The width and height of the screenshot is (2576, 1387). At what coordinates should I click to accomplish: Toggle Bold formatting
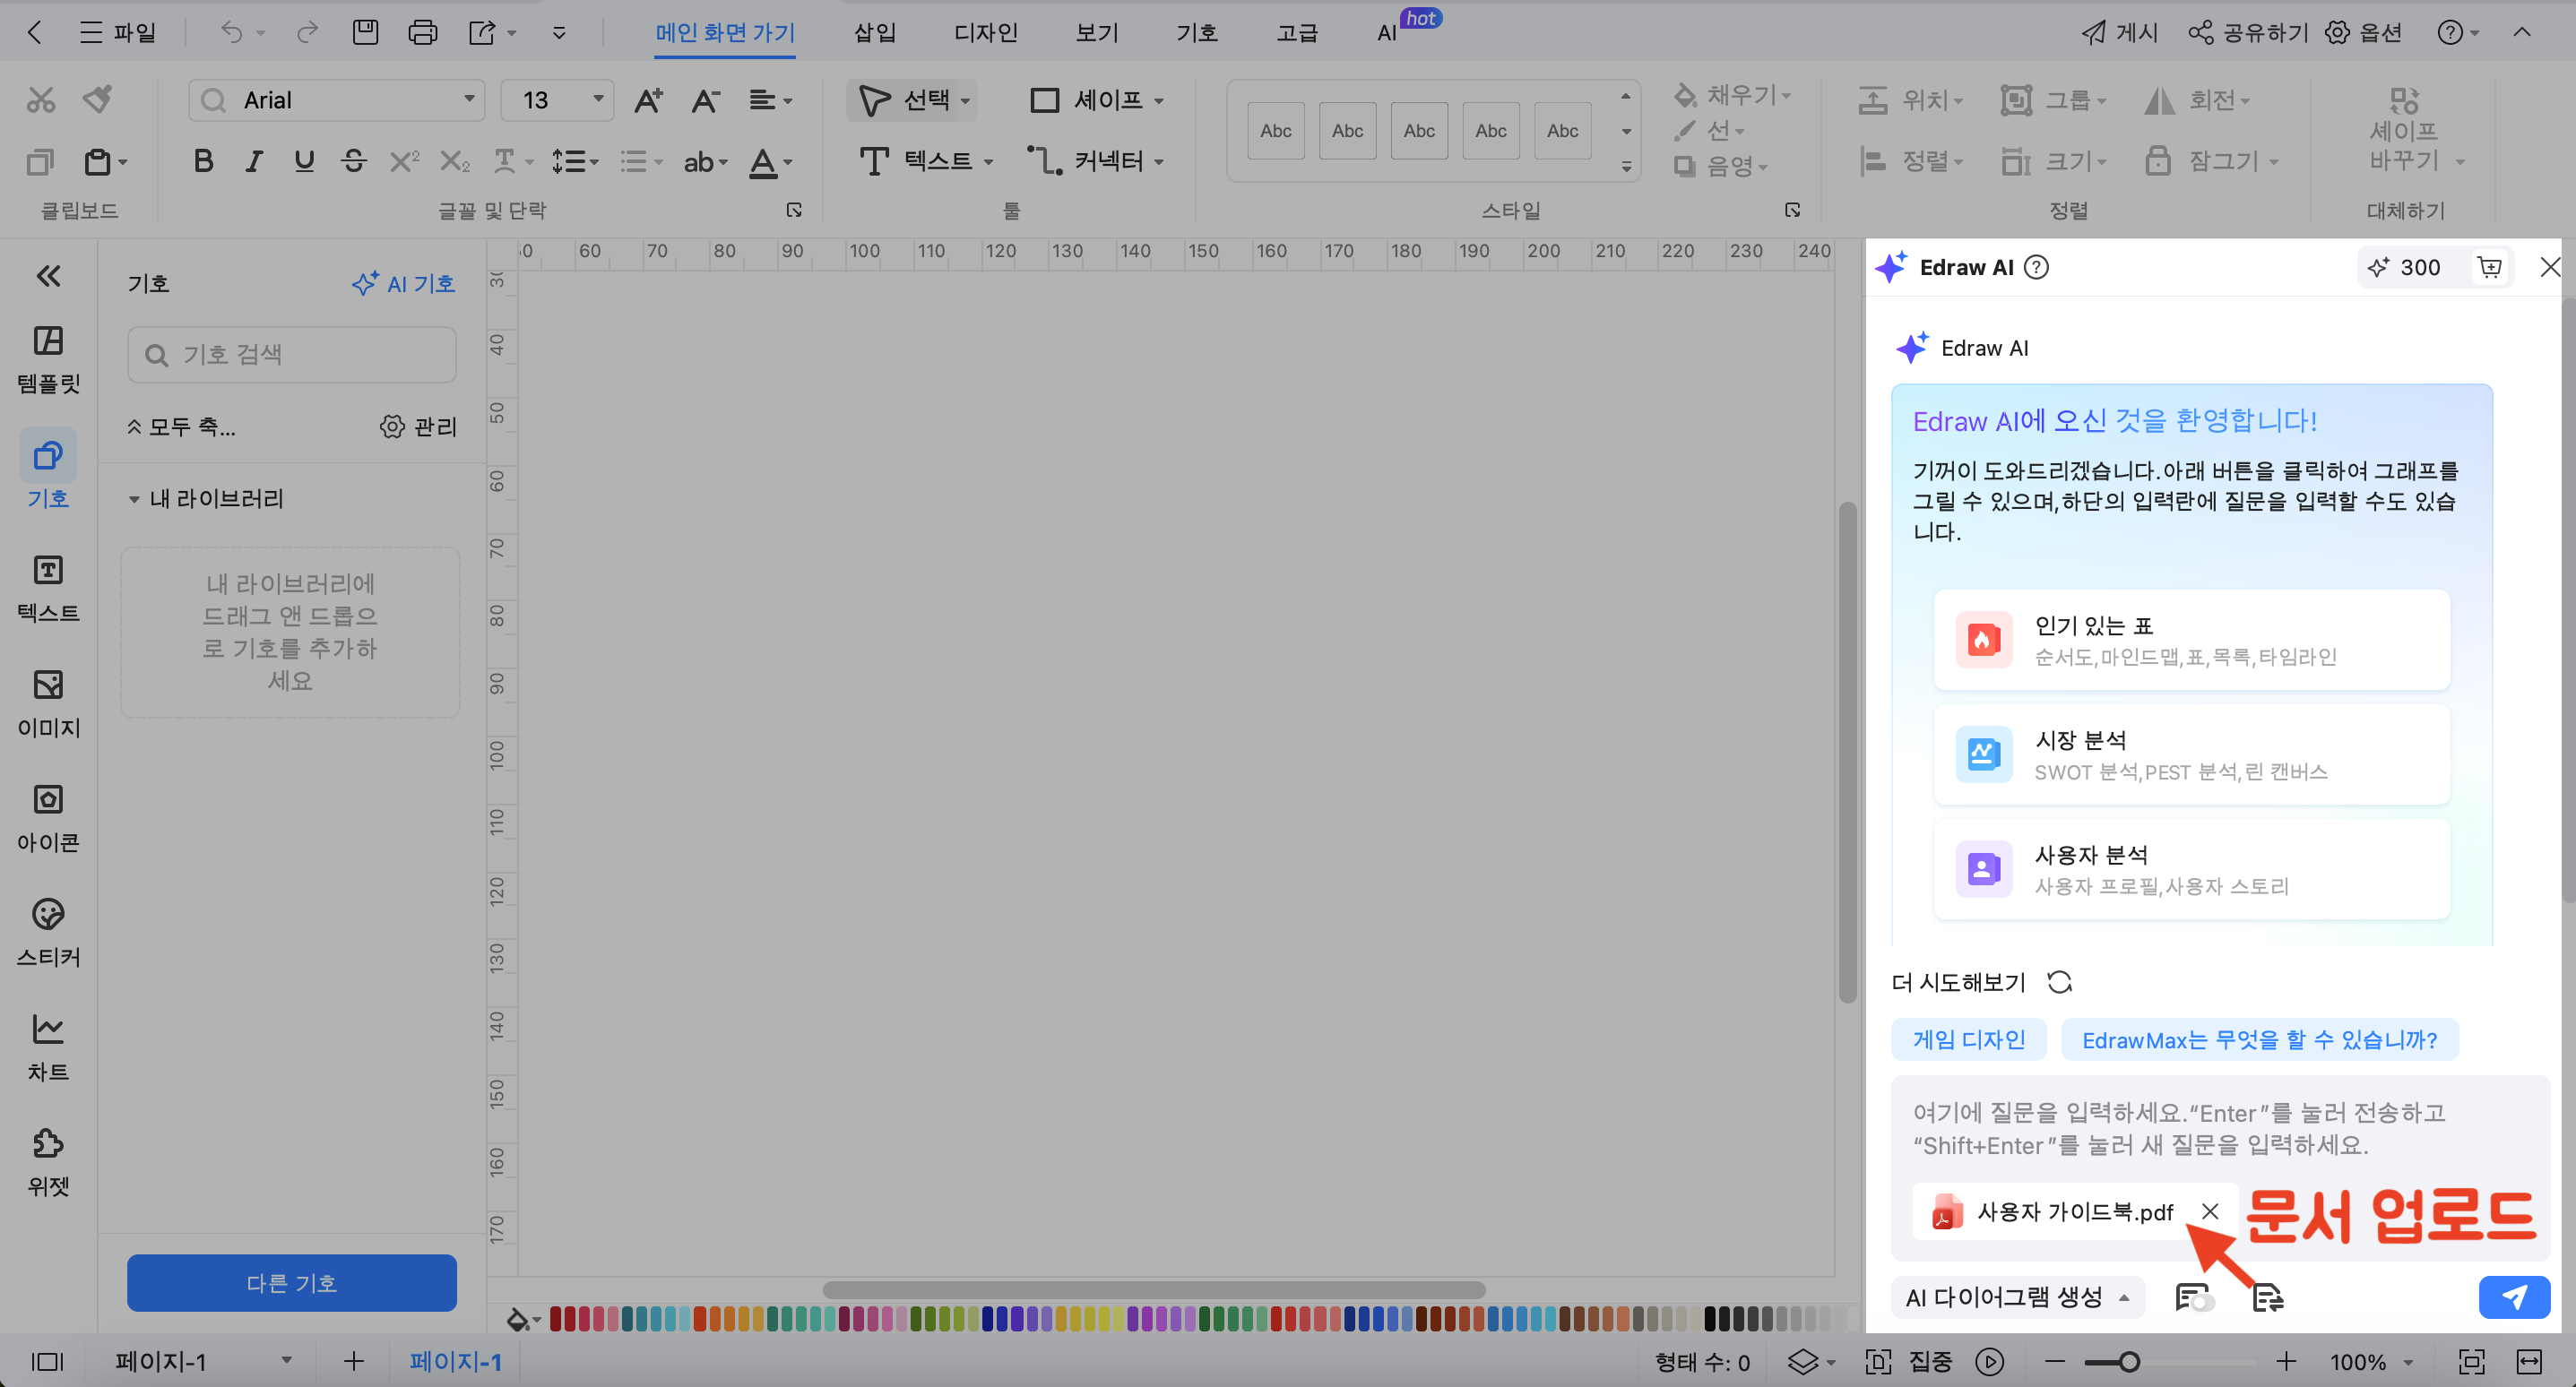(203, 161)
